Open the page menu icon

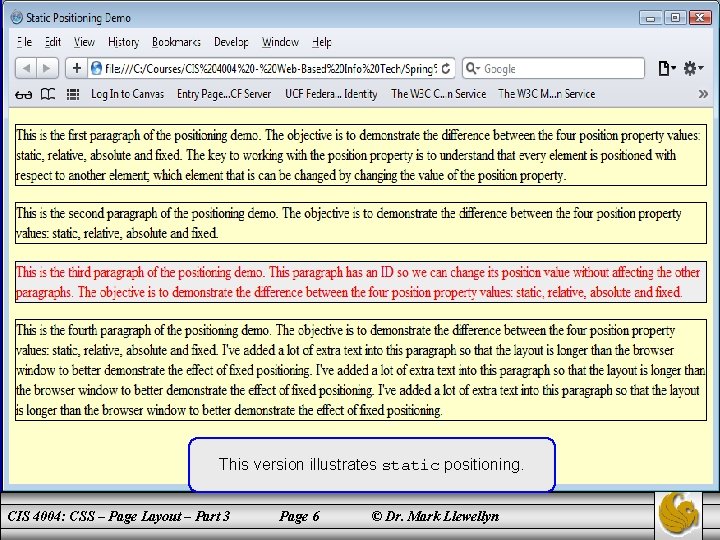pos(666,68)
